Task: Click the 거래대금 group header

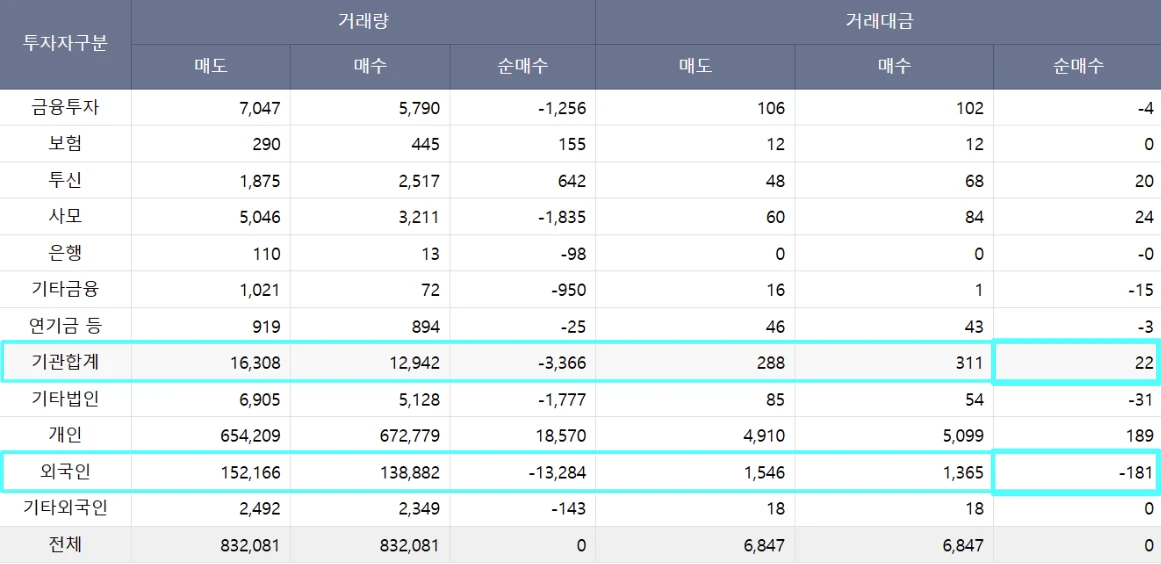Action: 878,22
